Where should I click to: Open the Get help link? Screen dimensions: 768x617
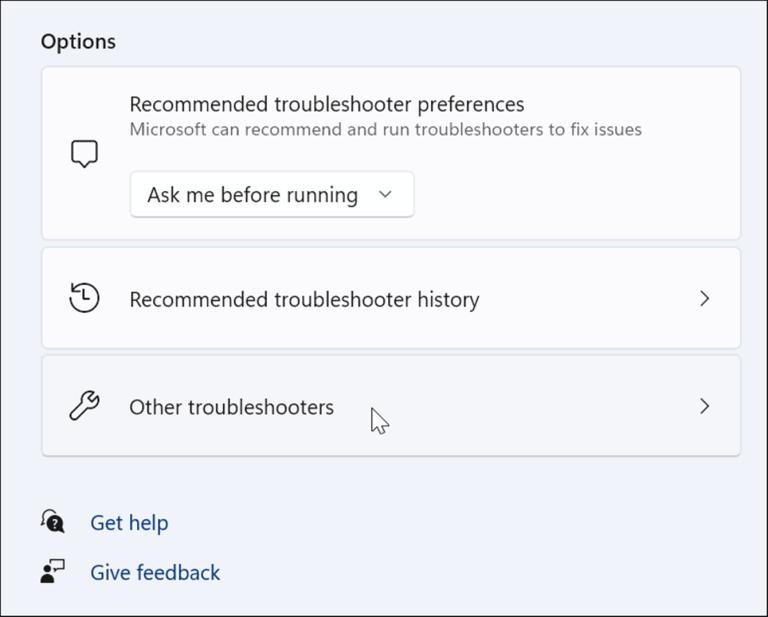pyautogui.click(x=129, y=523)
